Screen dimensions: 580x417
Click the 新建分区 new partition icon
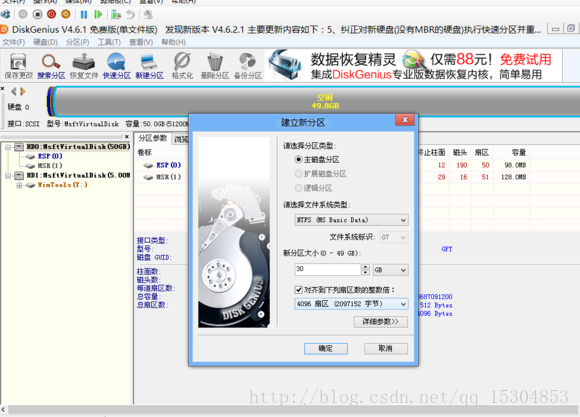pyautogui.click(x=149, y=66)
